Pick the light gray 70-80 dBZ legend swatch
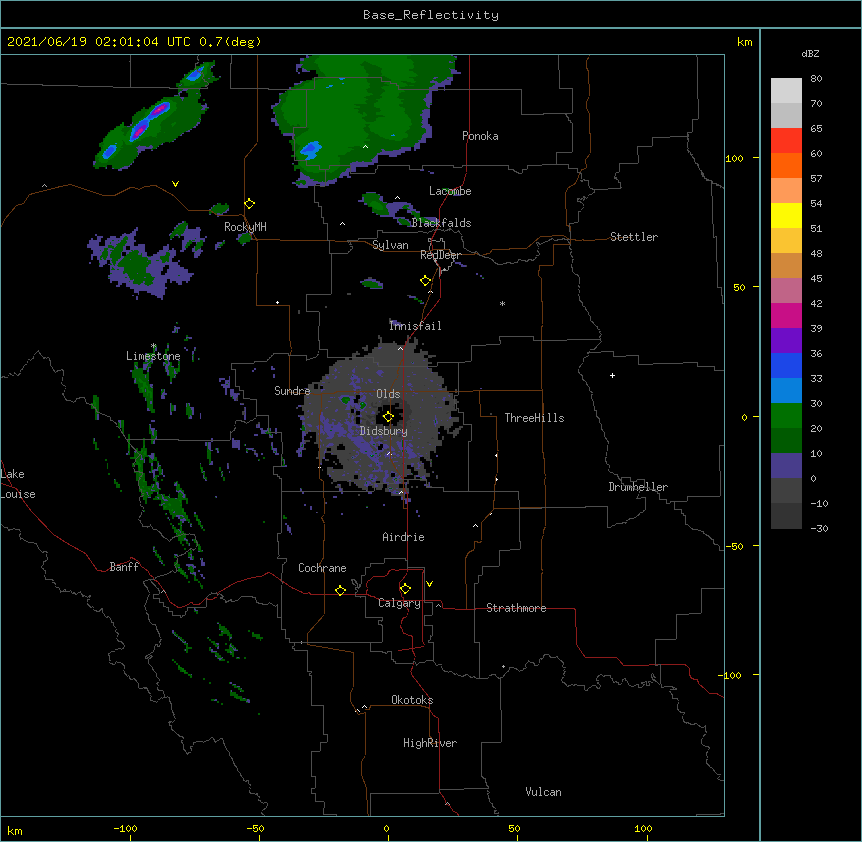 coord(786,91)
